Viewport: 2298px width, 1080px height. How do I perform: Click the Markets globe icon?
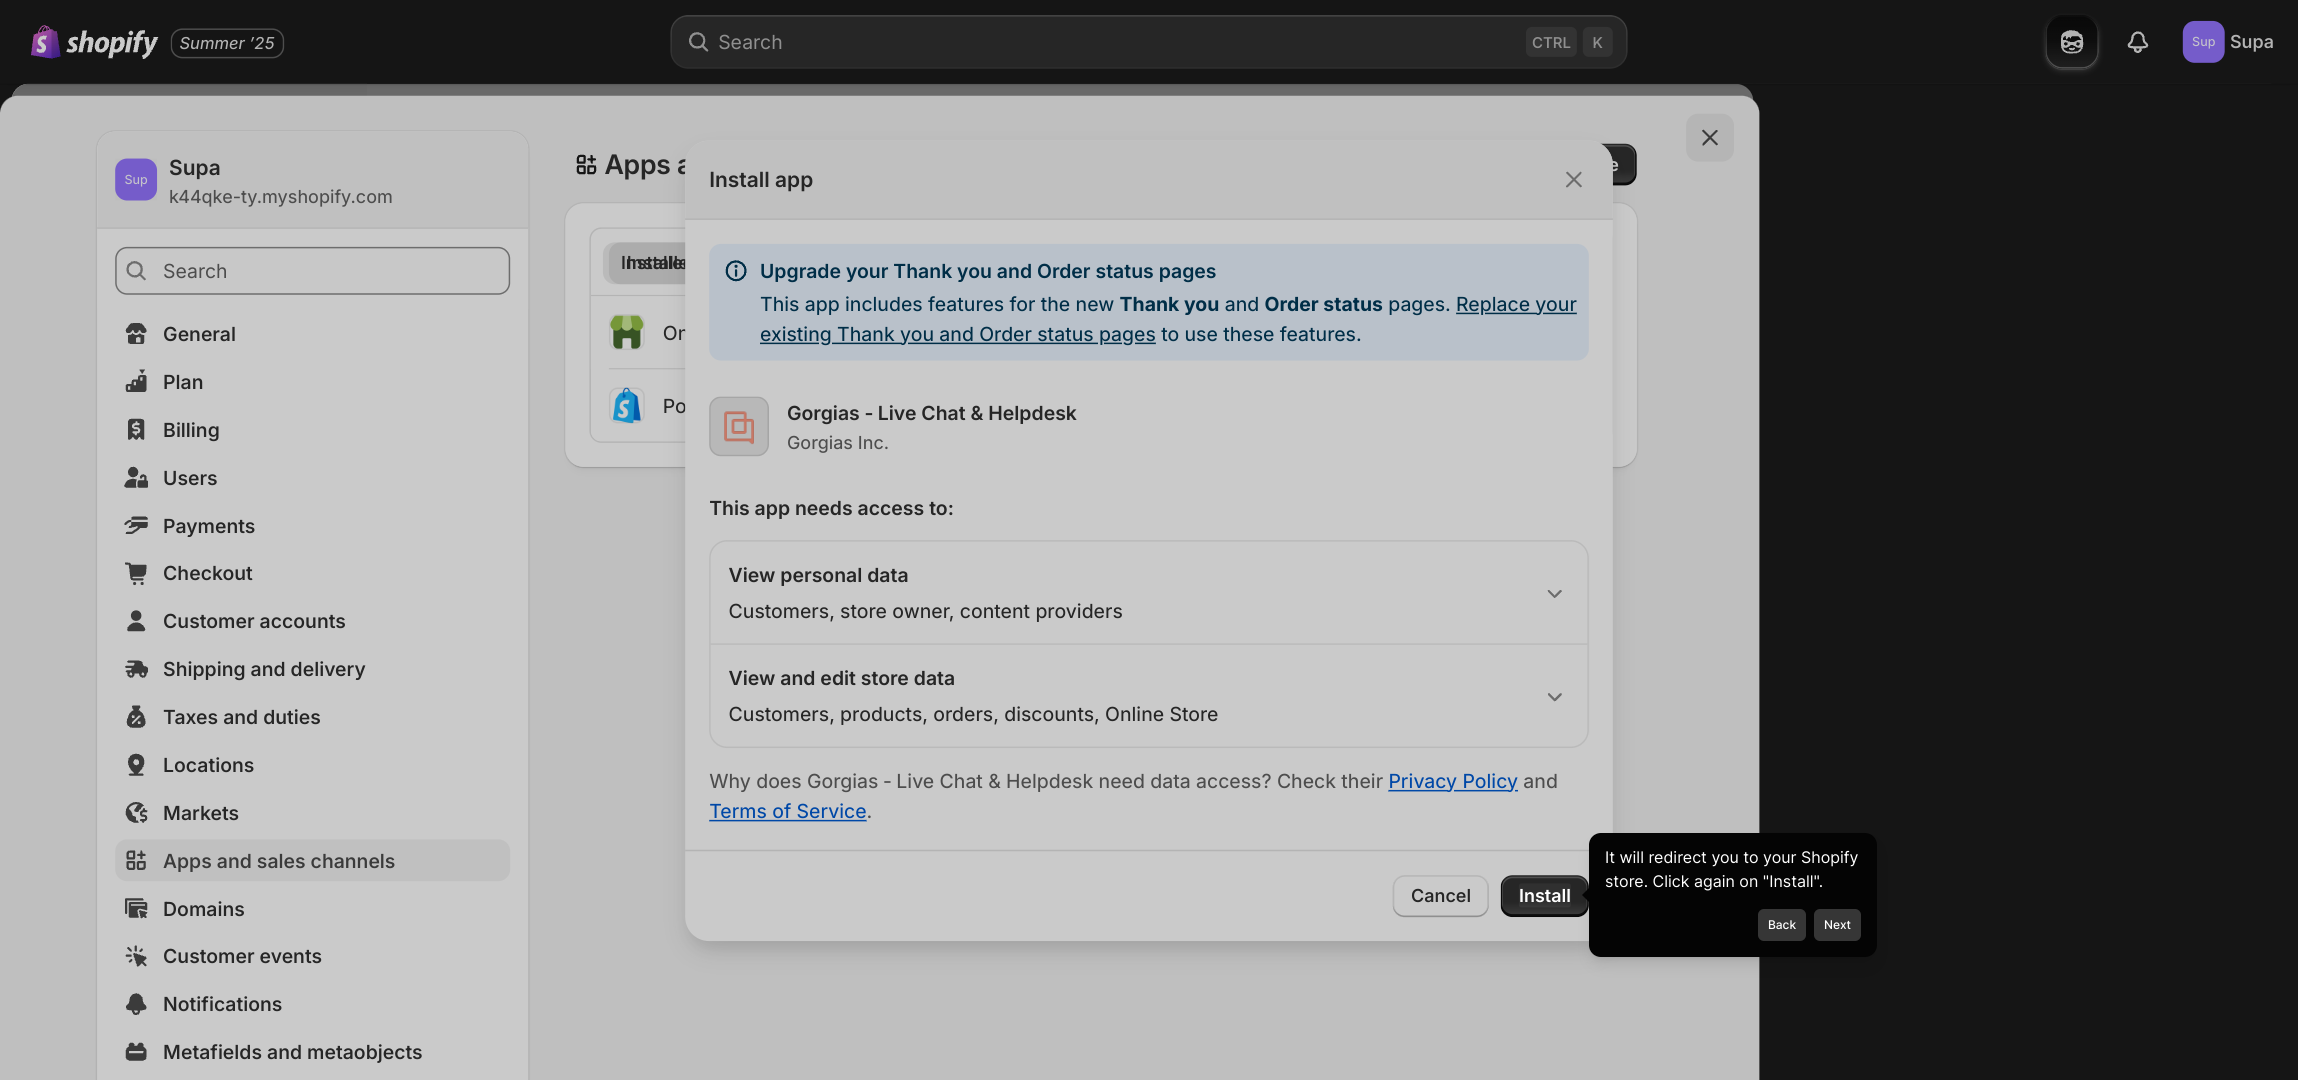click(x=136, y=813)
